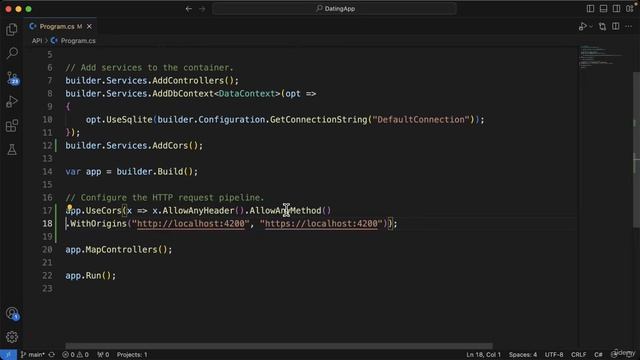Open the Customize Layout icon
Image resolution: width=640 pixels, height=360 pixels.
point(630,8)
